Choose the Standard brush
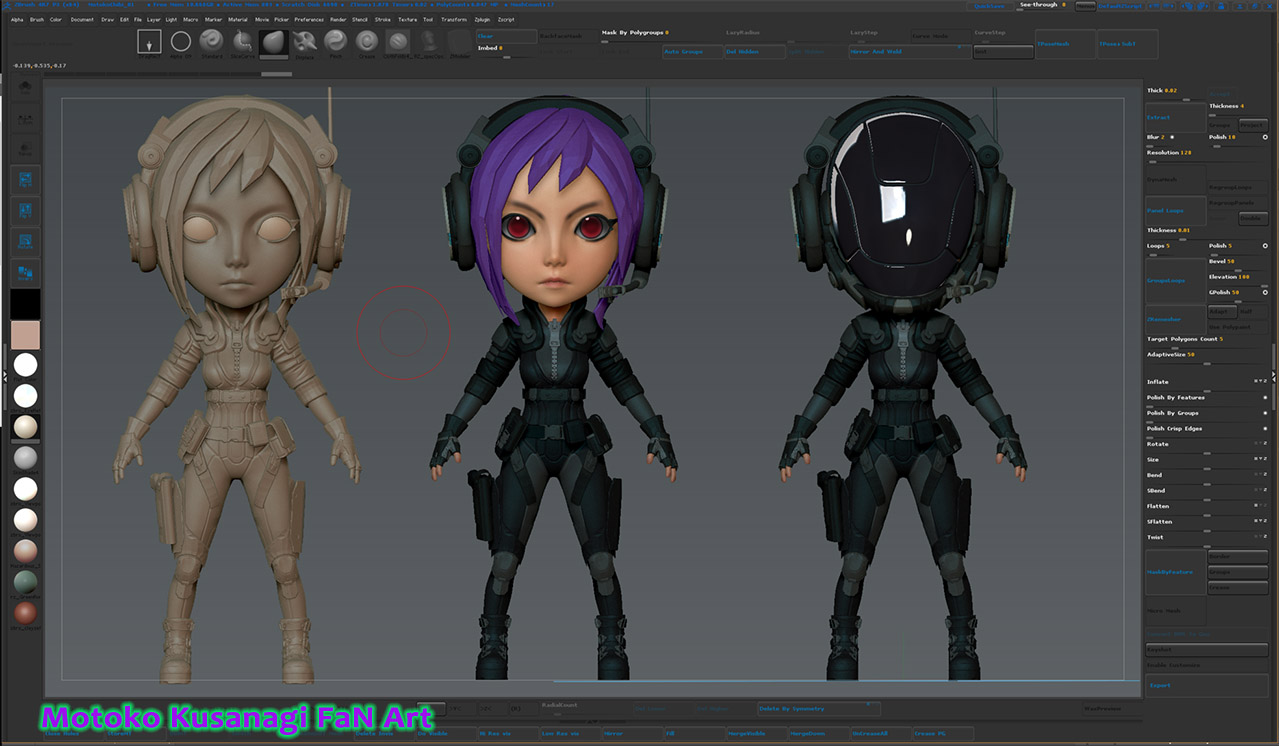 [211, 43]
